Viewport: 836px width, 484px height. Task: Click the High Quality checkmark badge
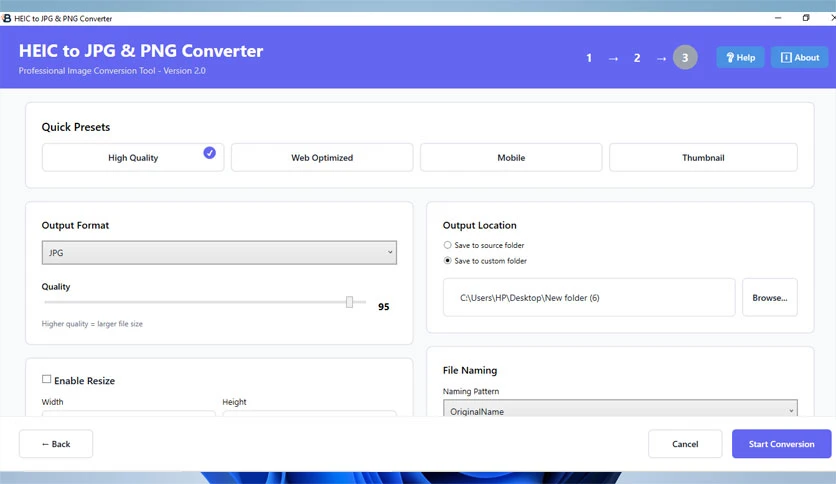[210, 153]
